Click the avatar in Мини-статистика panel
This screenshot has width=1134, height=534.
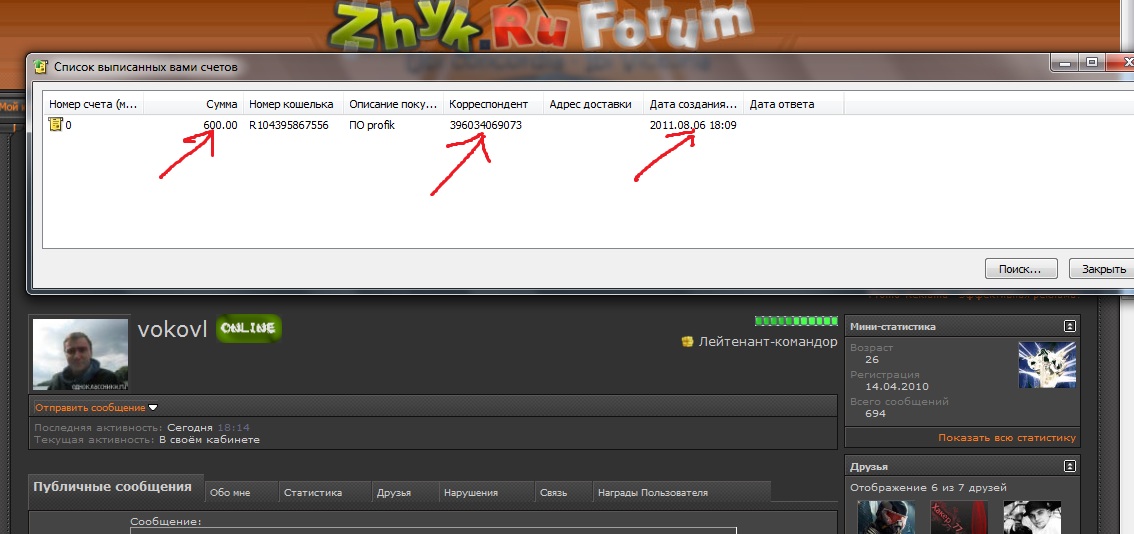[x=1047, y=364]
